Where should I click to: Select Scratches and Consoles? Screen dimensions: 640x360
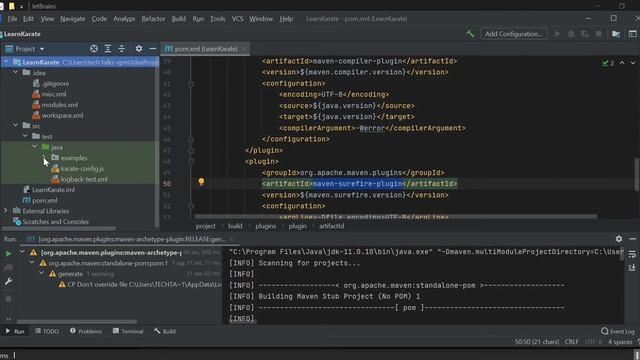[56, 221]
